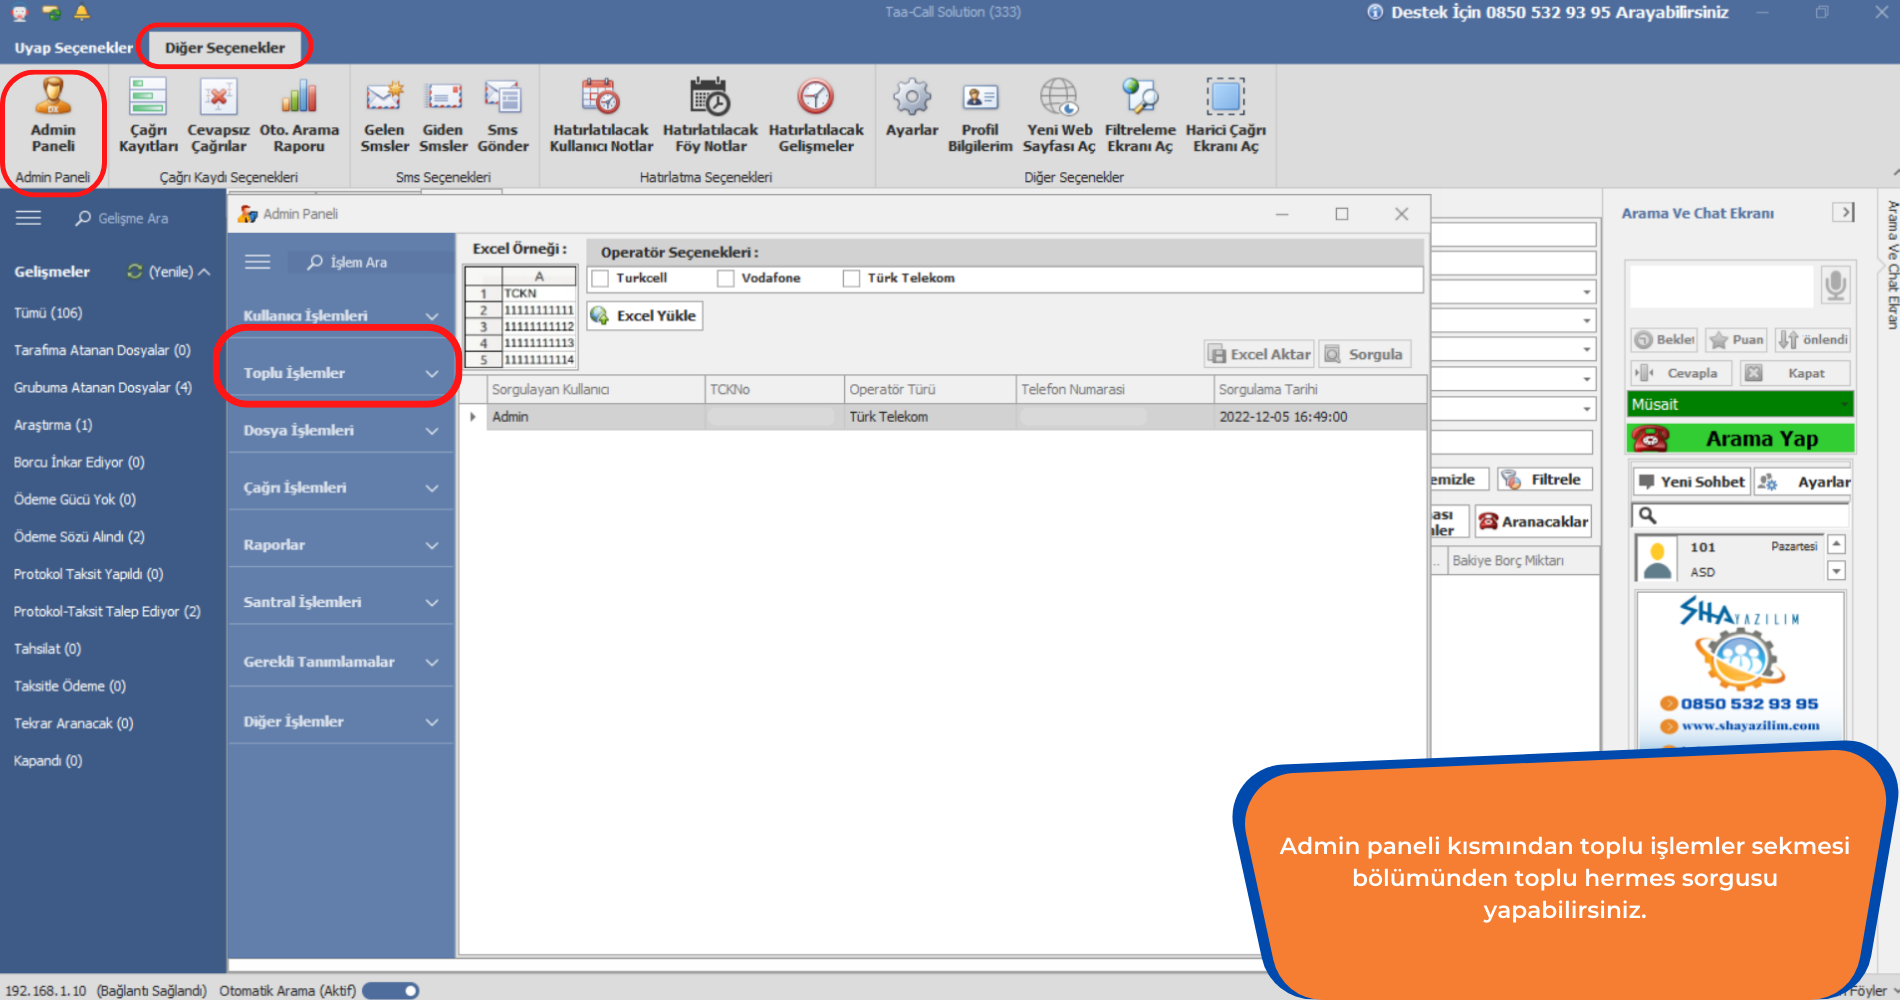Open chat Ayarlar settings
Screen dimensions: 1900x1000
[1804, 481]
